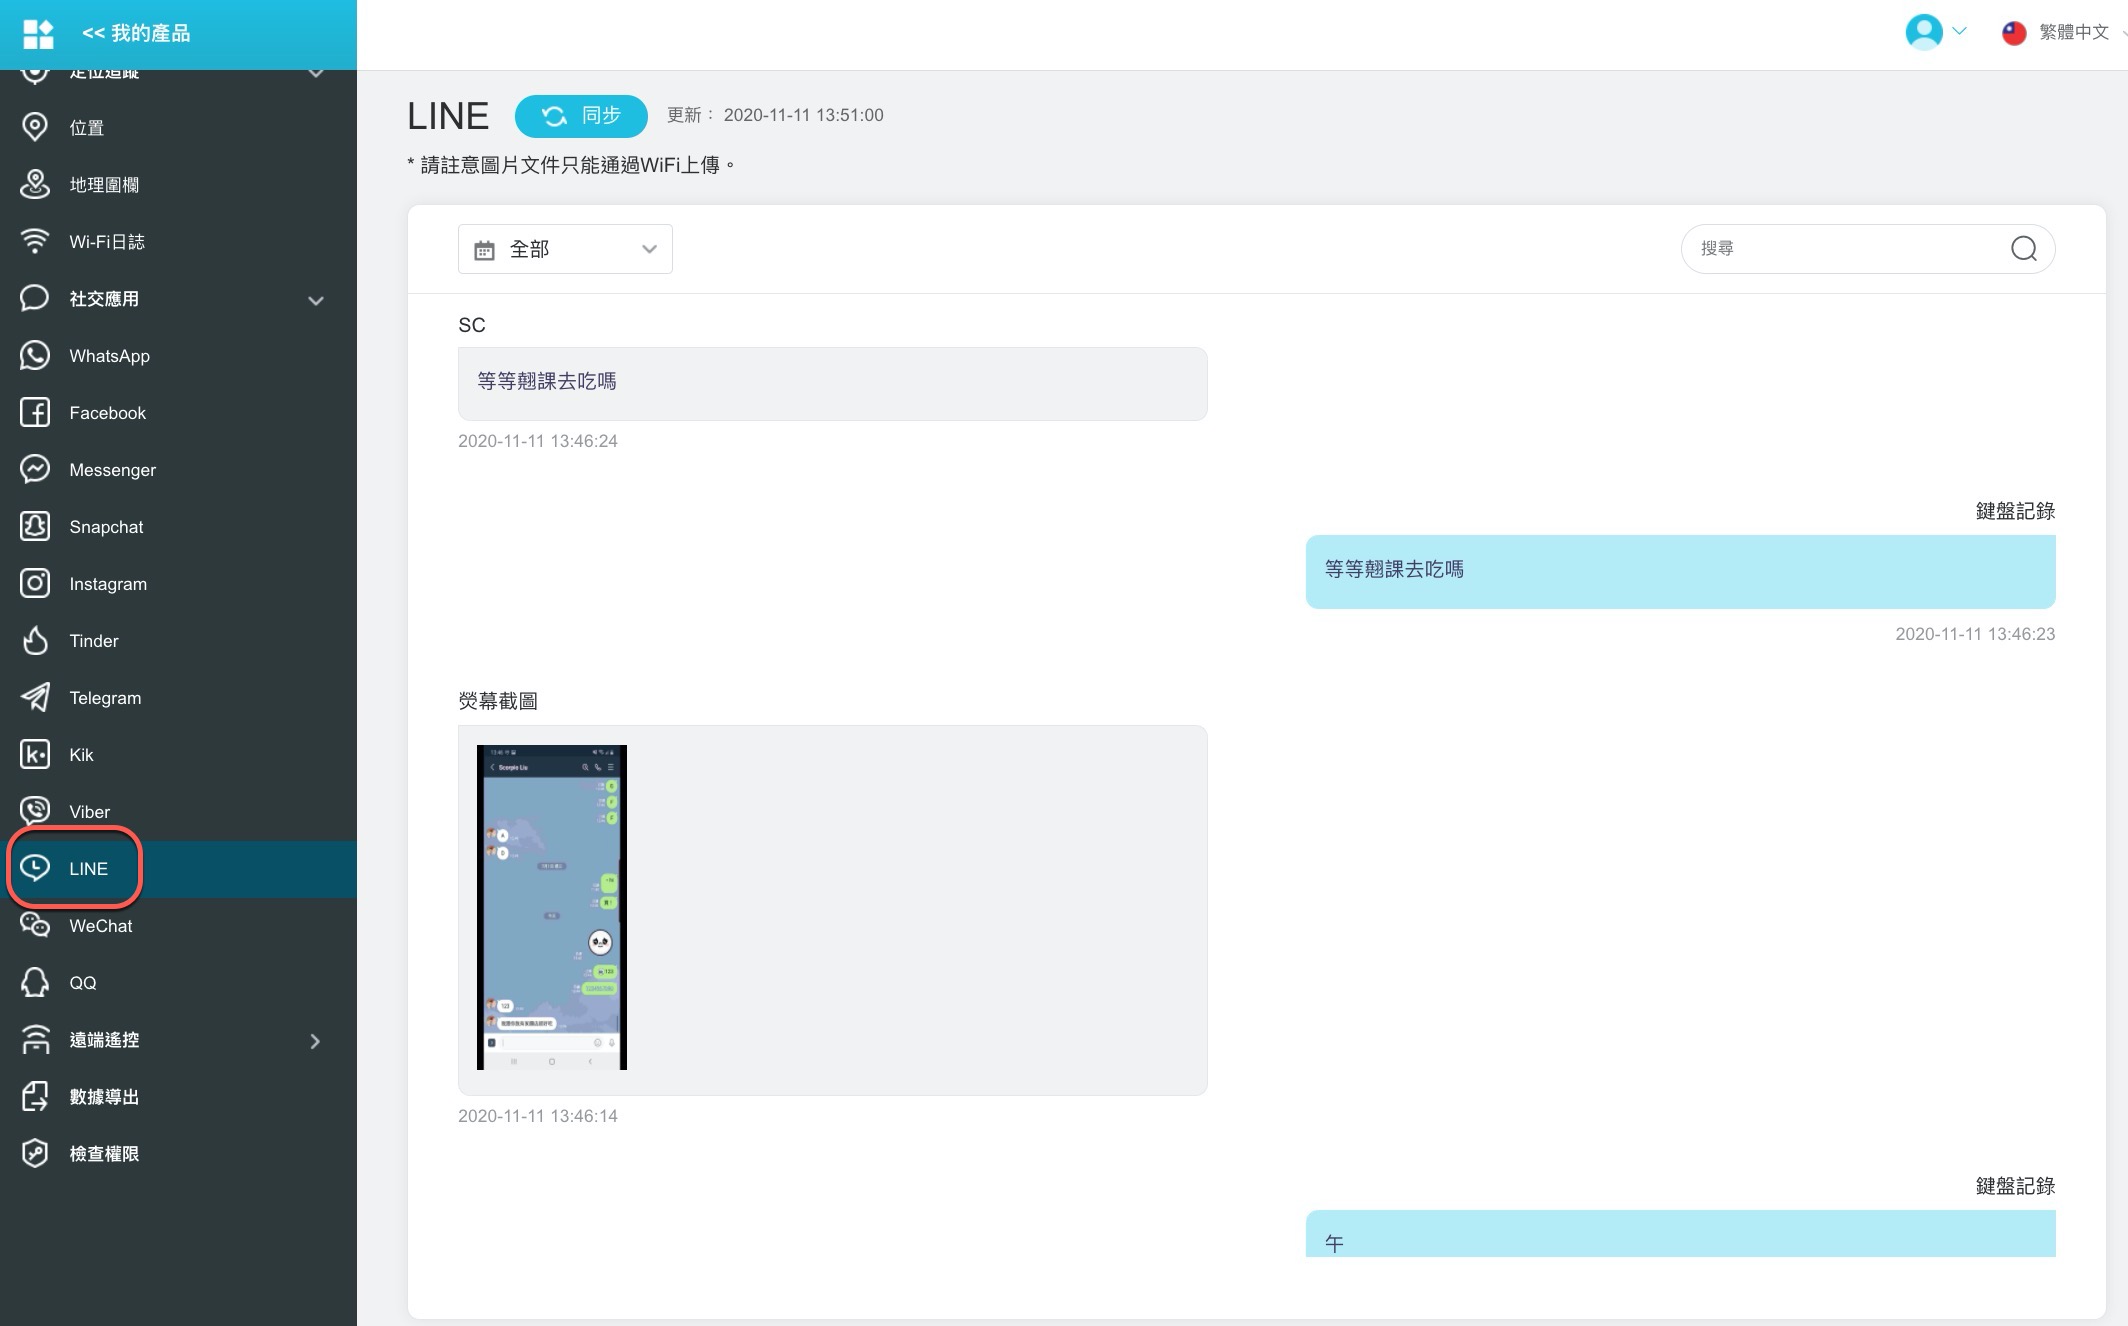Select the Snapchat ghost icon
The width and height of the screenshot is (2128, 1326).
(x=35, y=526)
